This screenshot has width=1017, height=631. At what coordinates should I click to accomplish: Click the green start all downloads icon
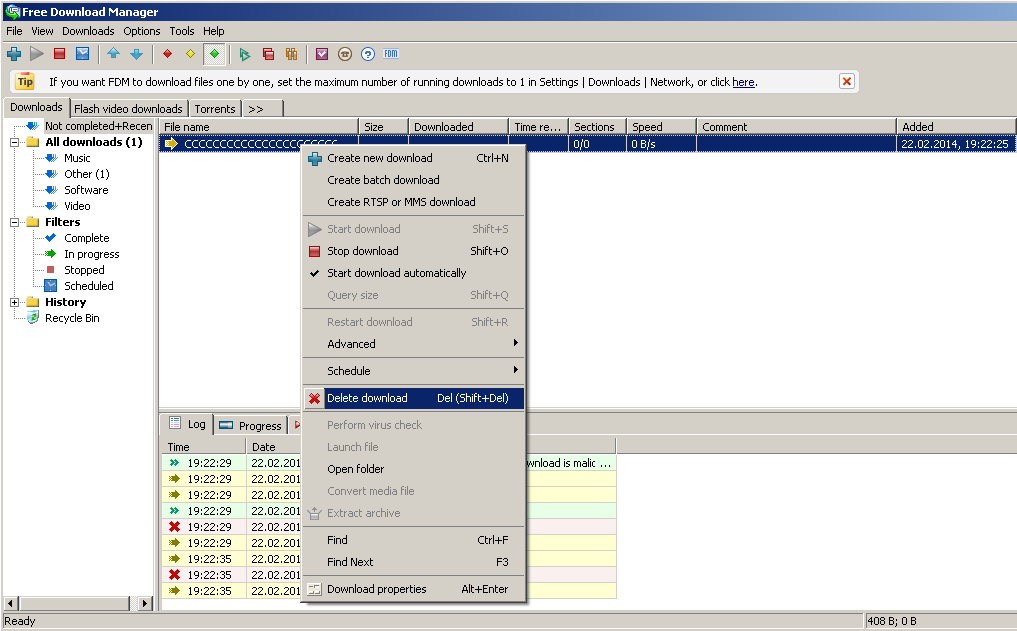coord(245,54)
